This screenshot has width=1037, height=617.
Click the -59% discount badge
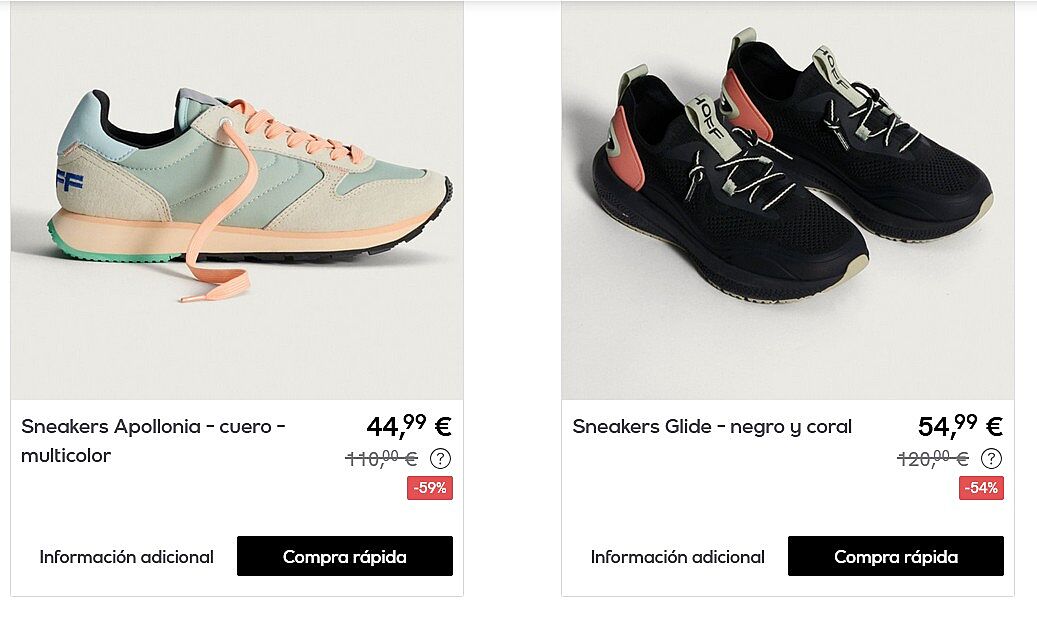pyautogui.click(x=430, y=488)
